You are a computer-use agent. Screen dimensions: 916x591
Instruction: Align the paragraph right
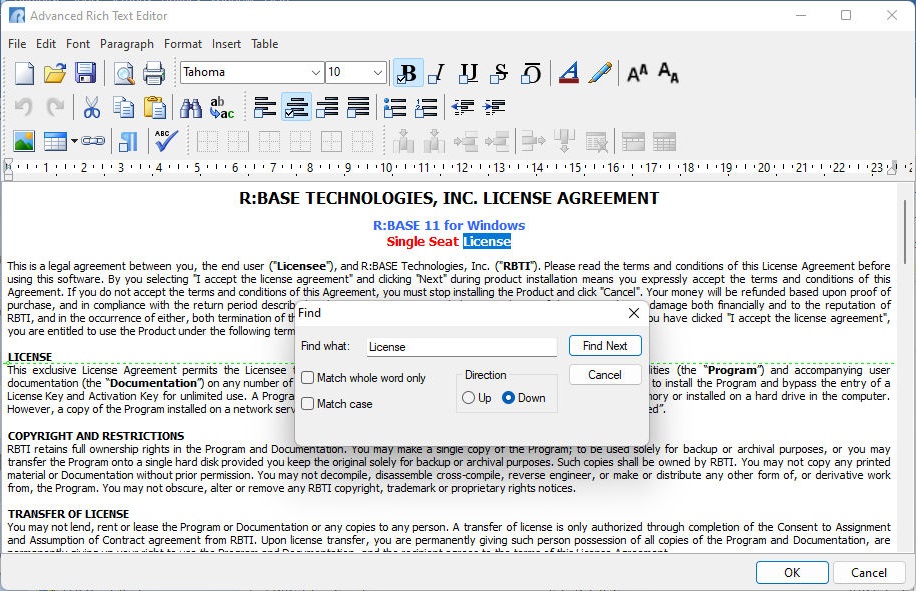327,107
